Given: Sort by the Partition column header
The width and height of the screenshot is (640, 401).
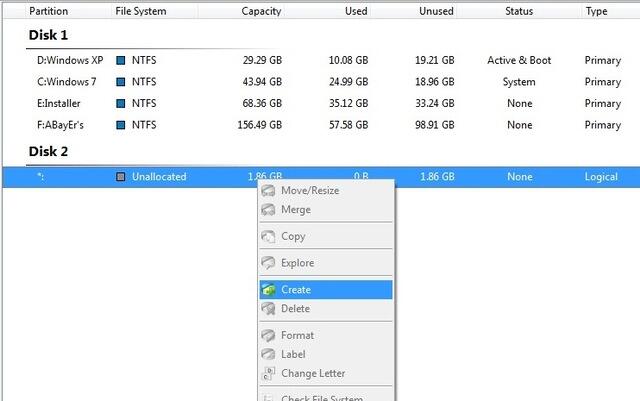Looking at the screenshot, I should pos(49,11).
